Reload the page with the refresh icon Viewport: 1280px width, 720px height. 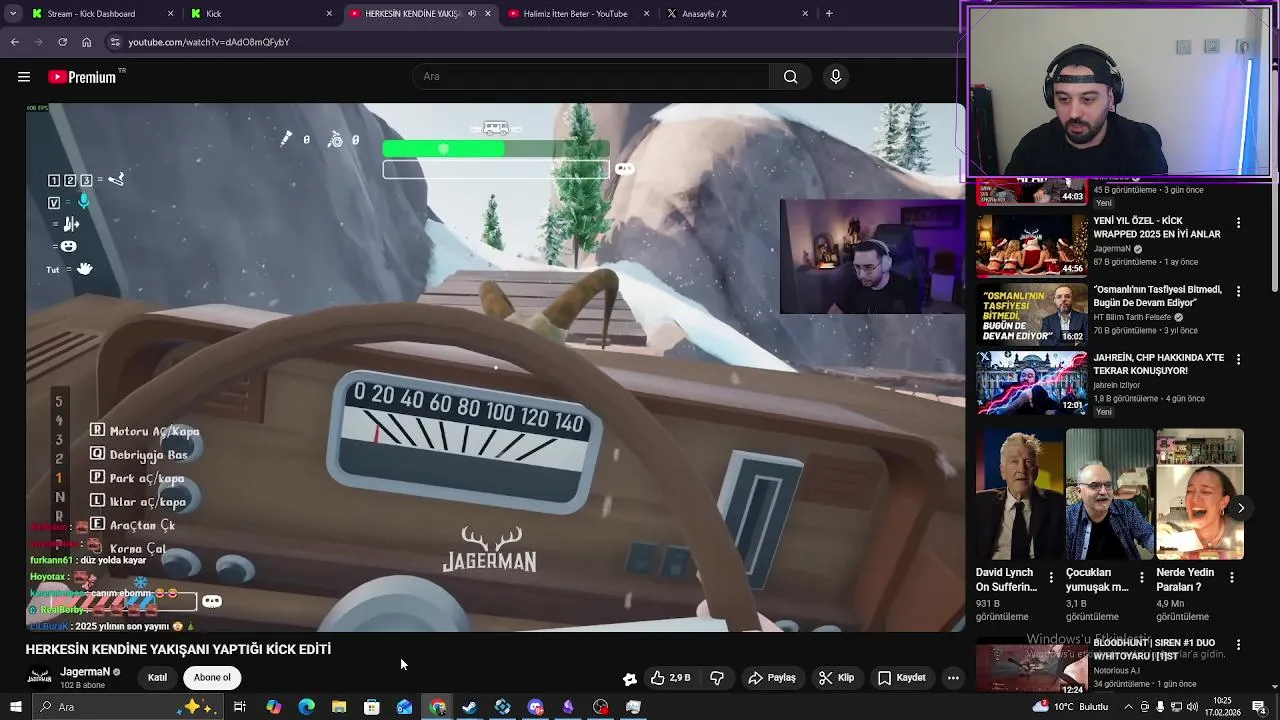(63, 42)
